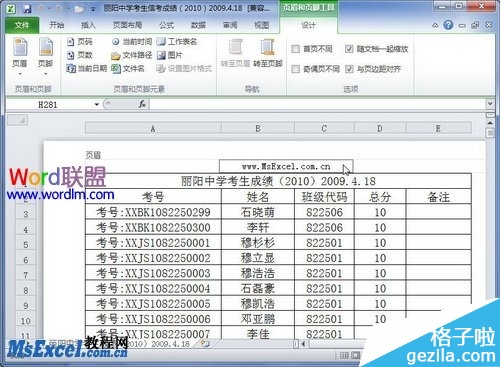Click into the formula bar input
The image size is (500, 367).
pos(318,104)
